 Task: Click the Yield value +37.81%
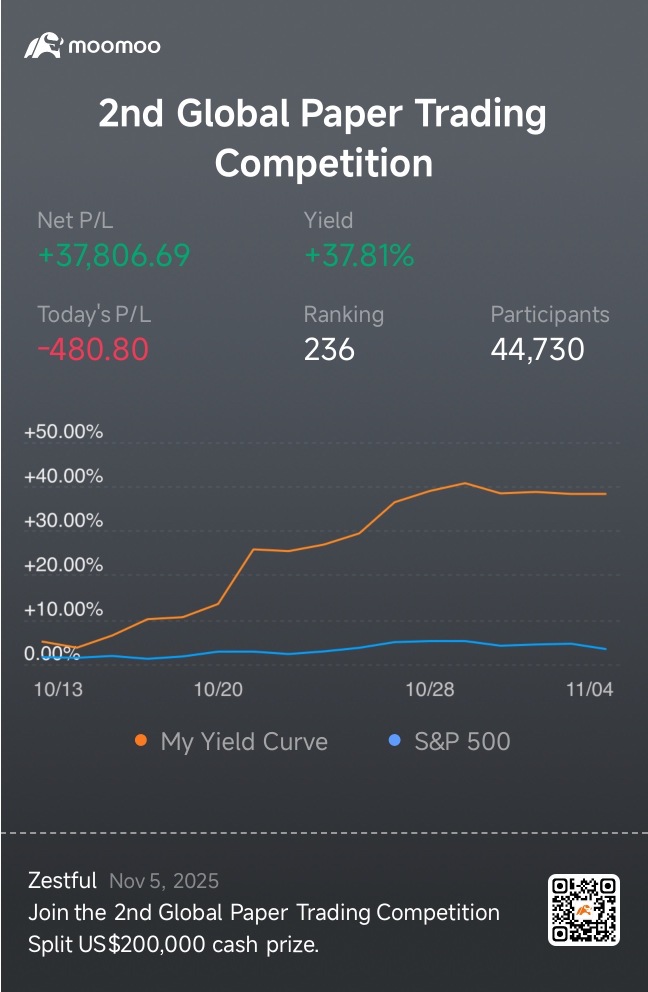(359, 256)
